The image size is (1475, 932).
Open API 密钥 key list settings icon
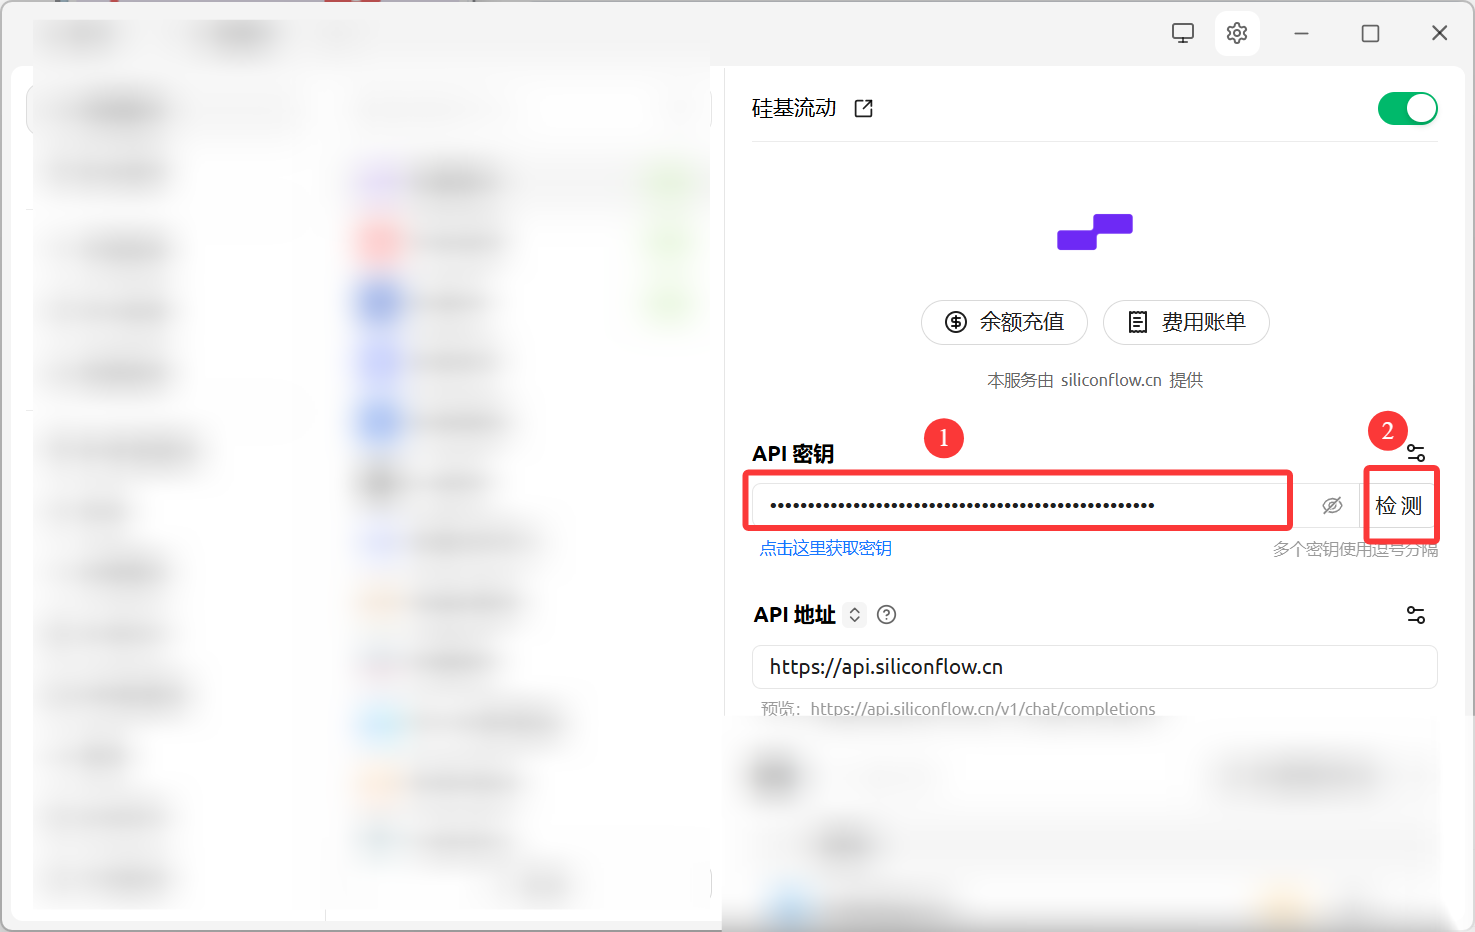click(1416, 453)
